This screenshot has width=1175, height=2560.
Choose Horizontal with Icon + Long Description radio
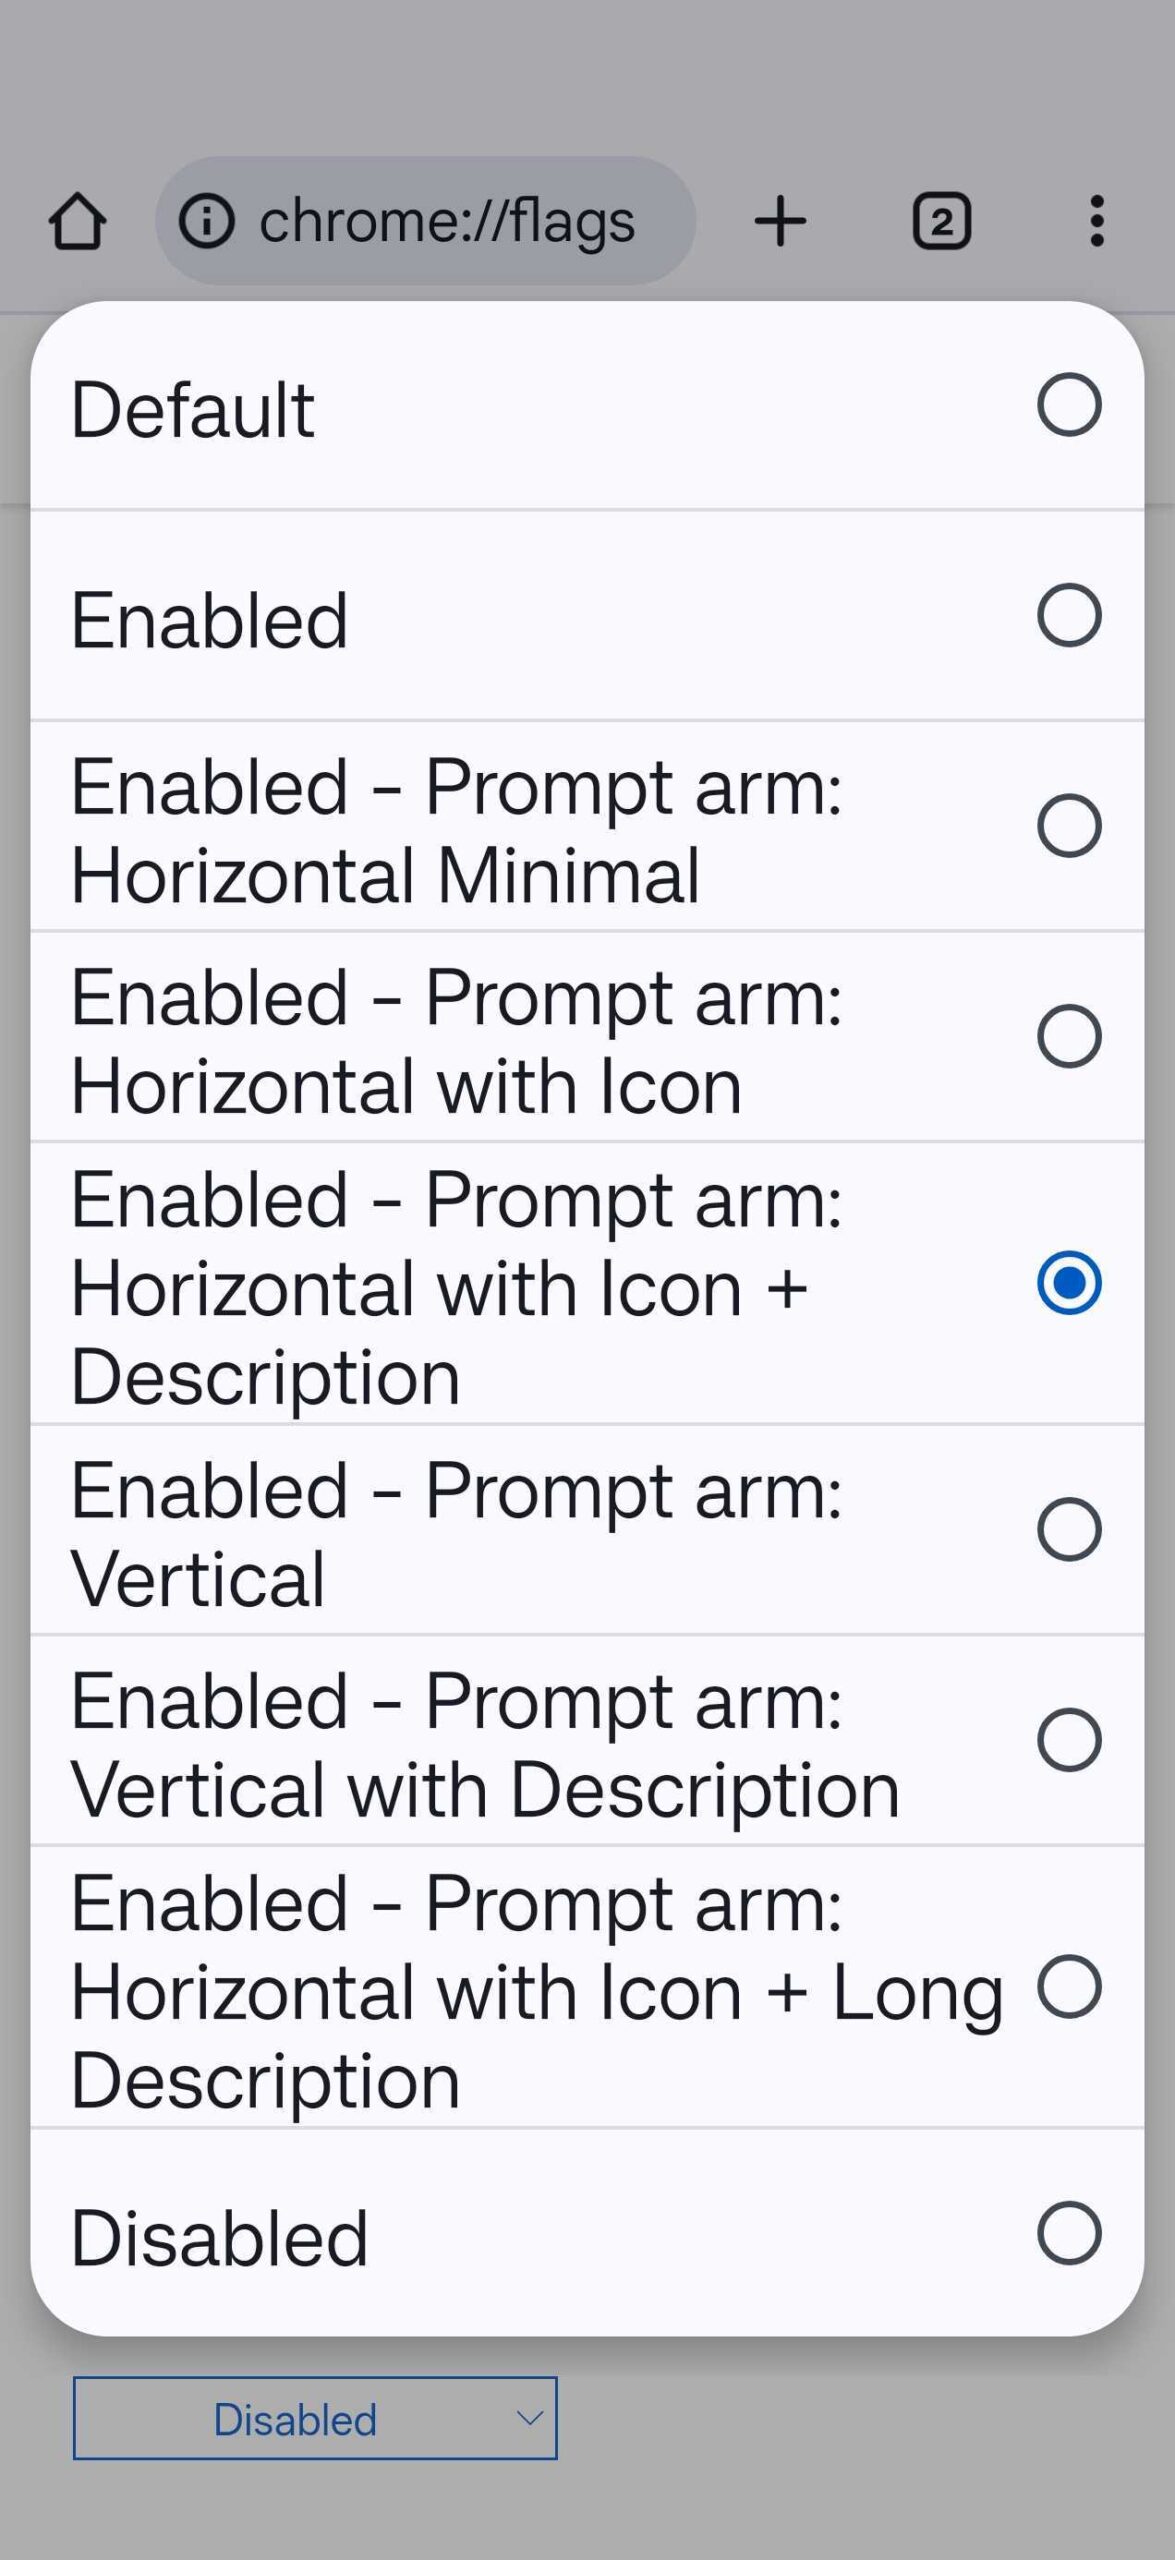click(1069, 1986)
